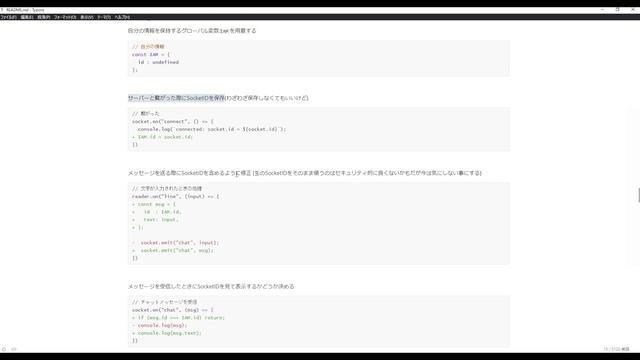The height and width of the screenshot is (360, 640).
Task: Open the ファイル (File) menu
Action: [8, 17]
